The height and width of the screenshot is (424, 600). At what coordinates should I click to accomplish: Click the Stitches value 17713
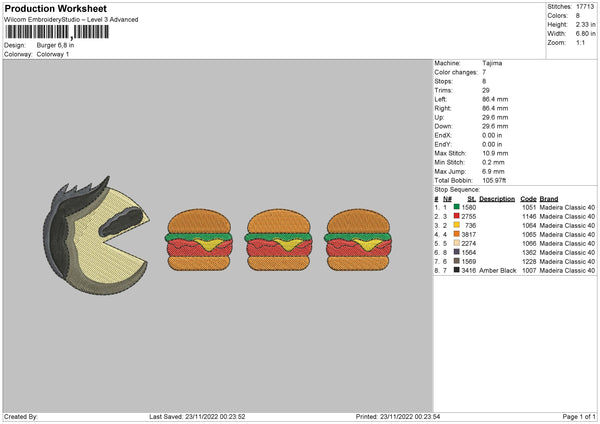(585, 7)
